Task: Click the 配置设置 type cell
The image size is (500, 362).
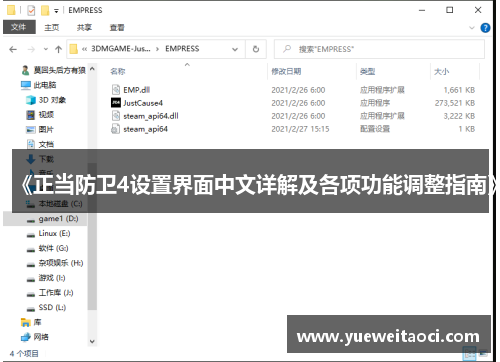Action: click(x=375, y=129)
